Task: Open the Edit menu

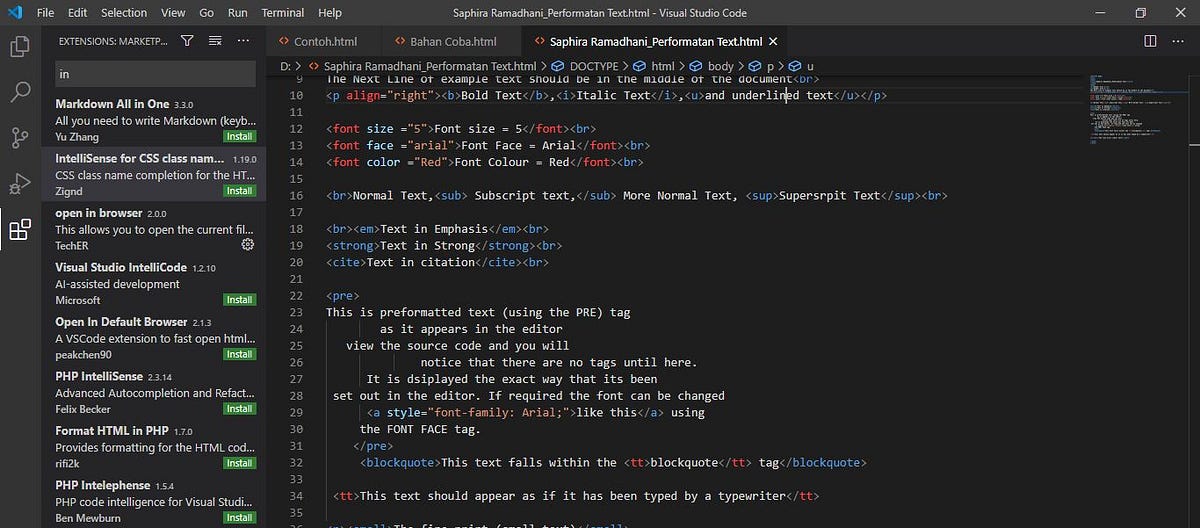Action: (78, 13)
